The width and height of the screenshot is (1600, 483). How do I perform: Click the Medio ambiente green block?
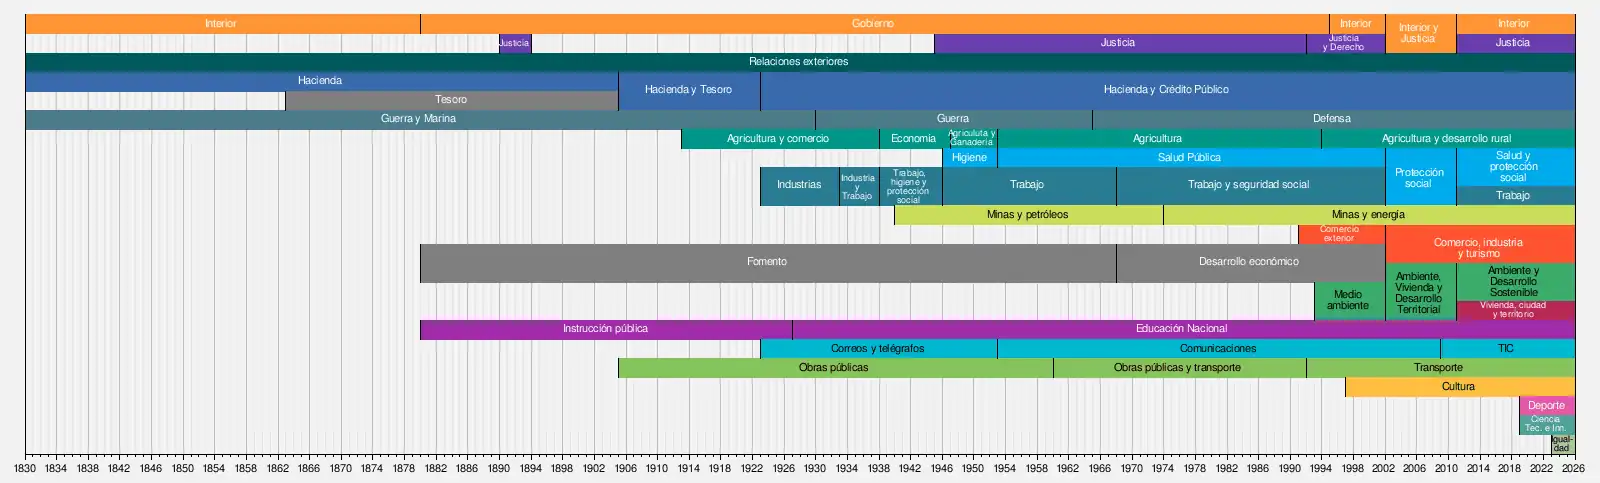tap(1348, 300)
